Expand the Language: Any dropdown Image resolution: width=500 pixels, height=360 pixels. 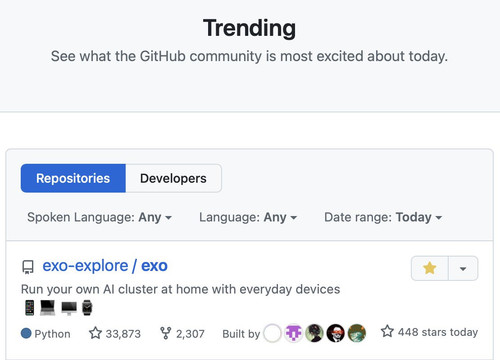248,217
